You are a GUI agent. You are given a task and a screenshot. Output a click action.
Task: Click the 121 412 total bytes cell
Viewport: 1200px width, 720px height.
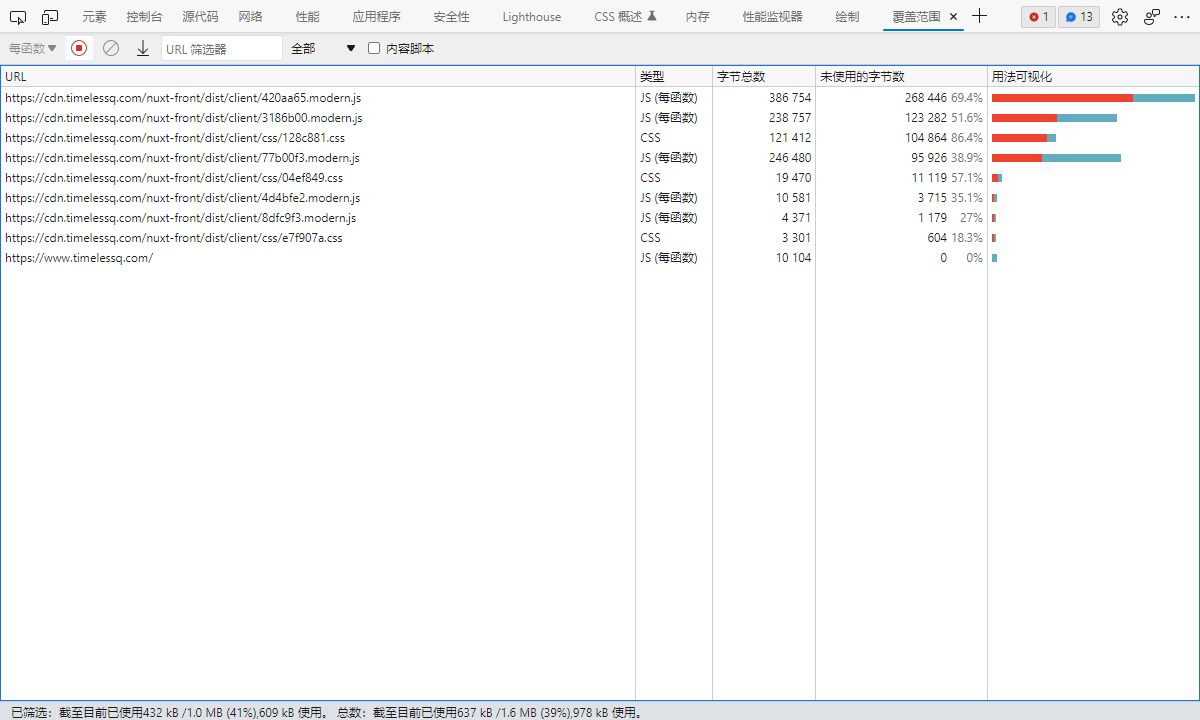764,138
